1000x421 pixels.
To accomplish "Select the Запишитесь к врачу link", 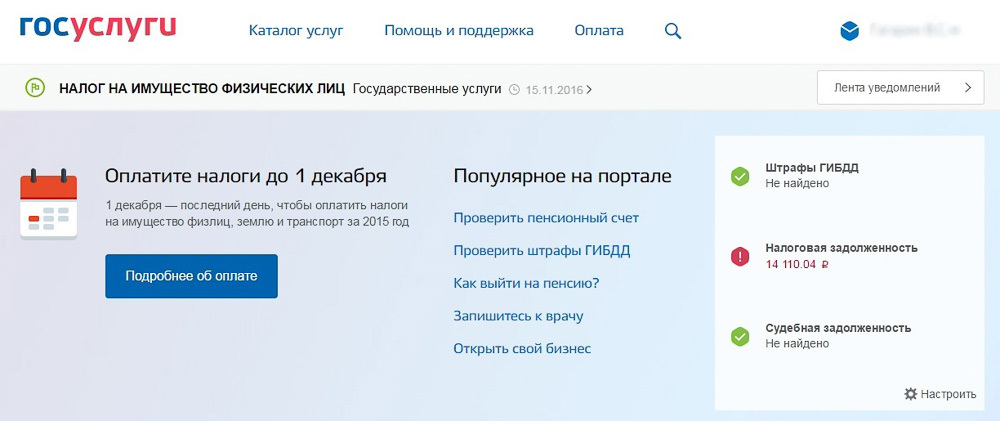I will (518, 316).
